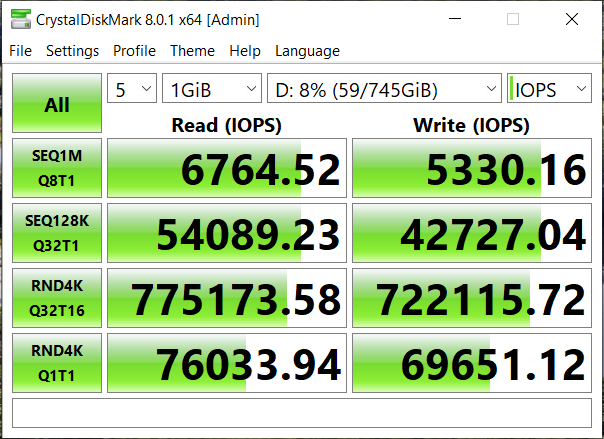The height and width of the screenshot is (439, 604).
Task: Open the Settings menu
Action: click(72, 51)
